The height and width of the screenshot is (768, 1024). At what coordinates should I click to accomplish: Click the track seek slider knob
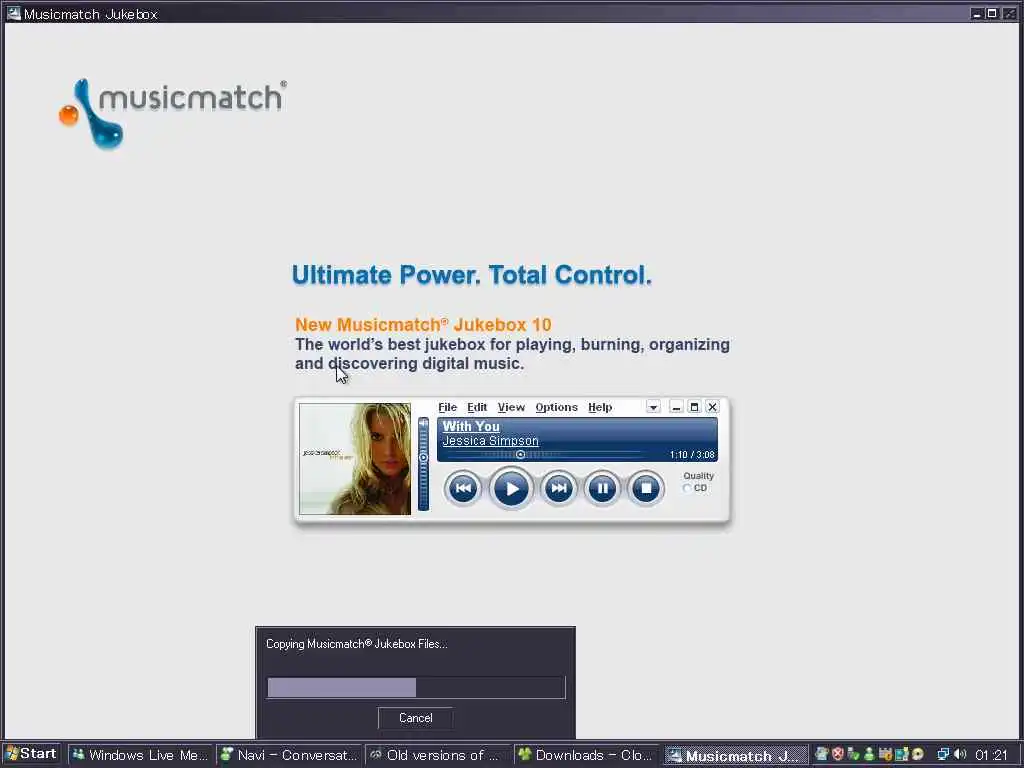(x=520, y=454)
